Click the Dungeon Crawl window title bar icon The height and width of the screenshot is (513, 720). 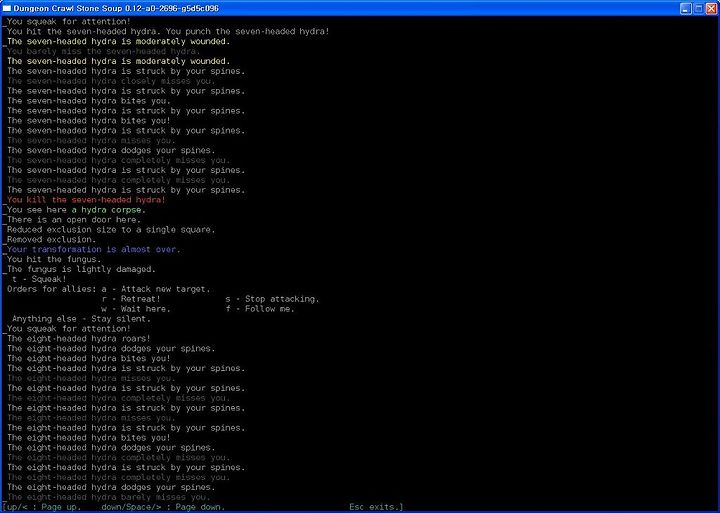7,8
